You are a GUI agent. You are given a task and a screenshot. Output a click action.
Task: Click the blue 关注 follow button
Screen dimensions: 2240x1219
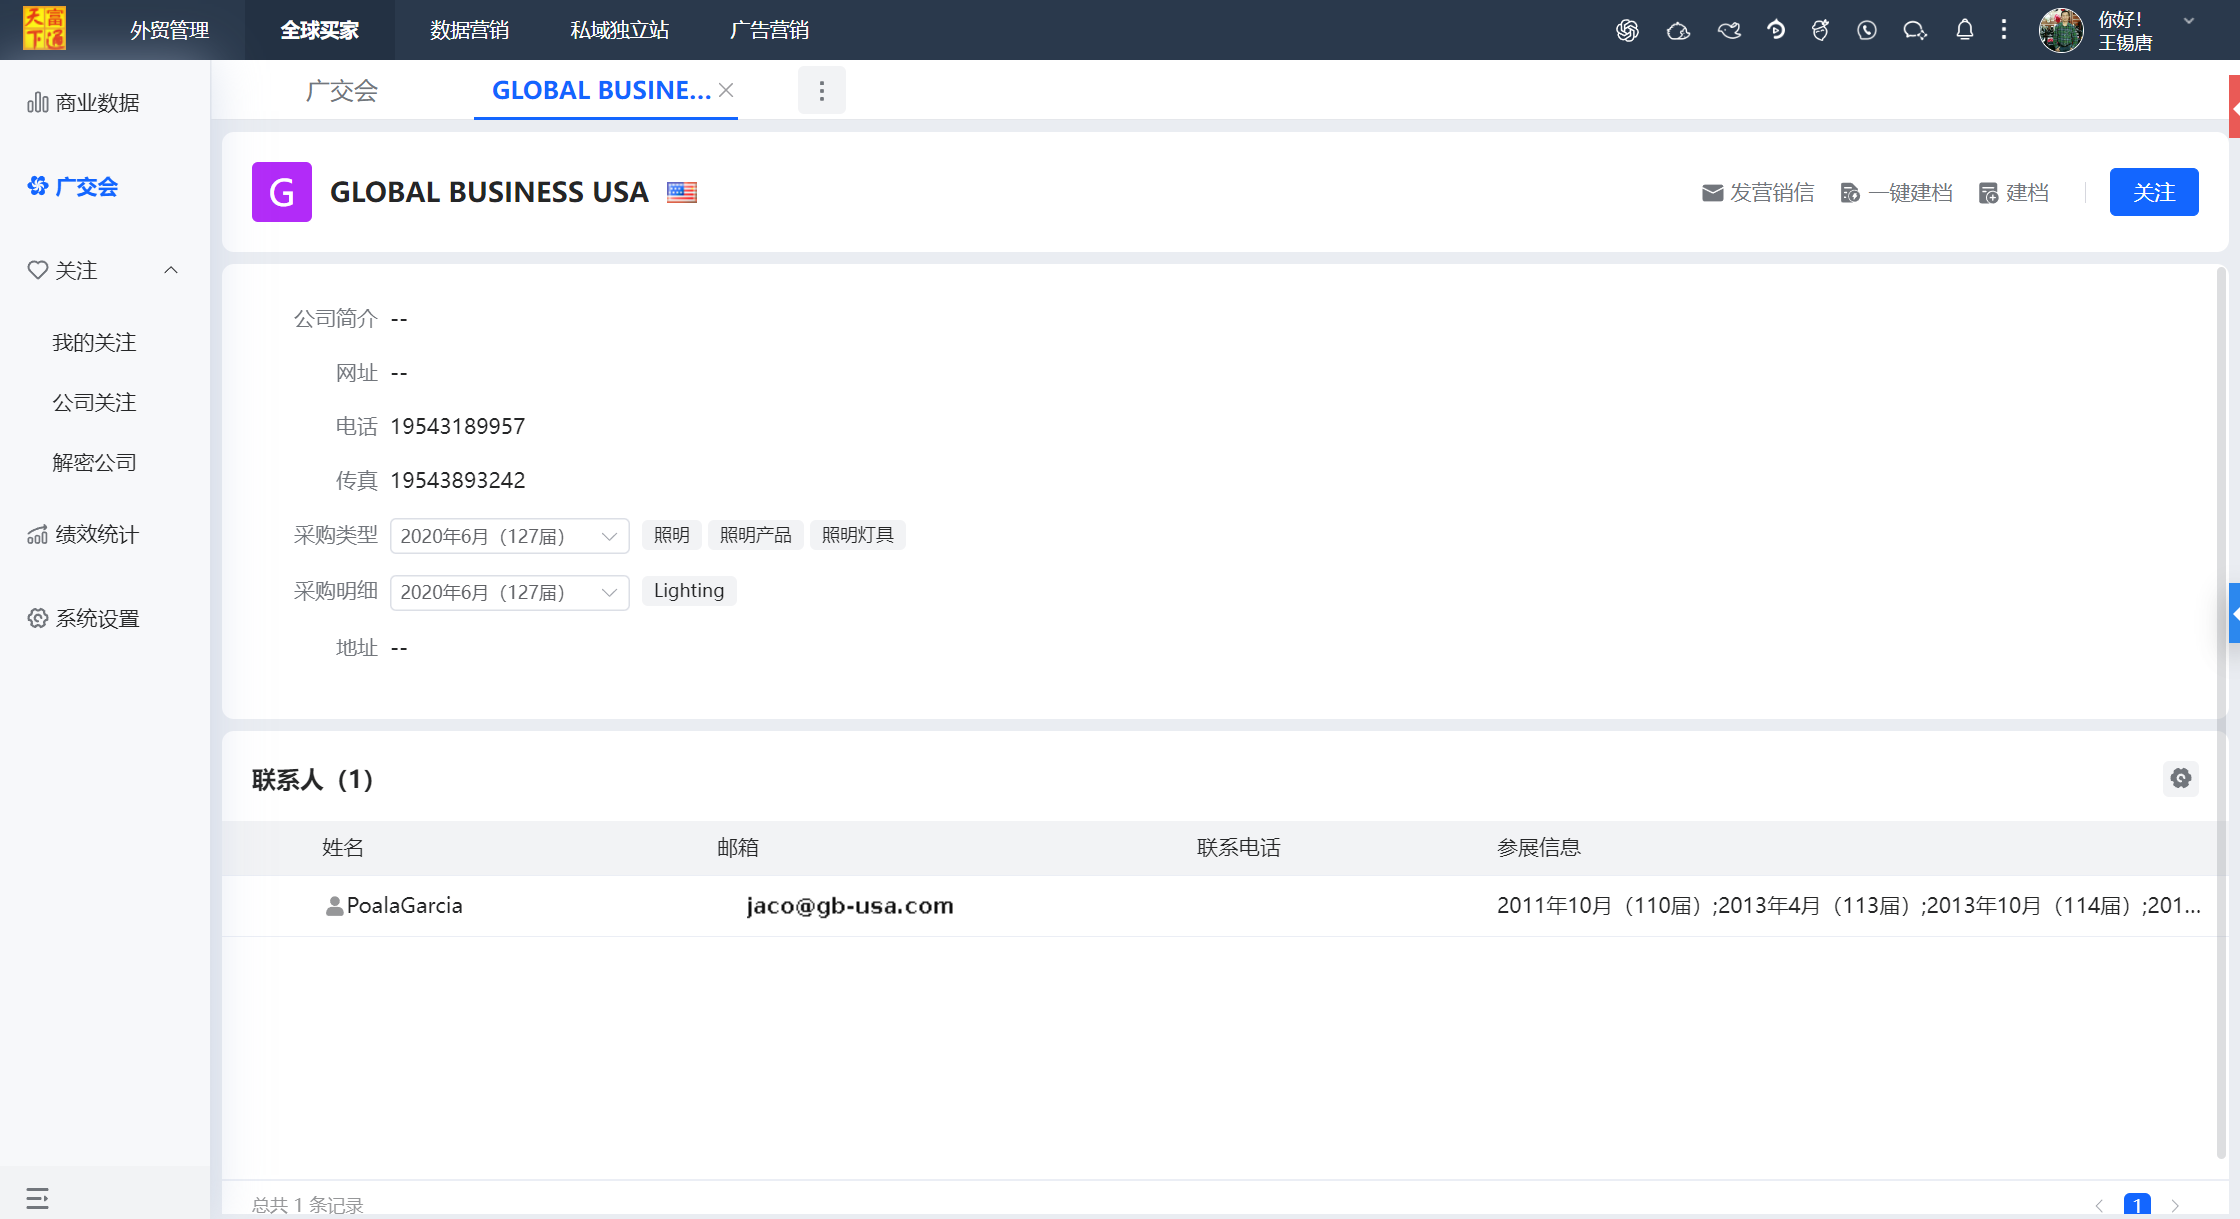click(2154, 192)
